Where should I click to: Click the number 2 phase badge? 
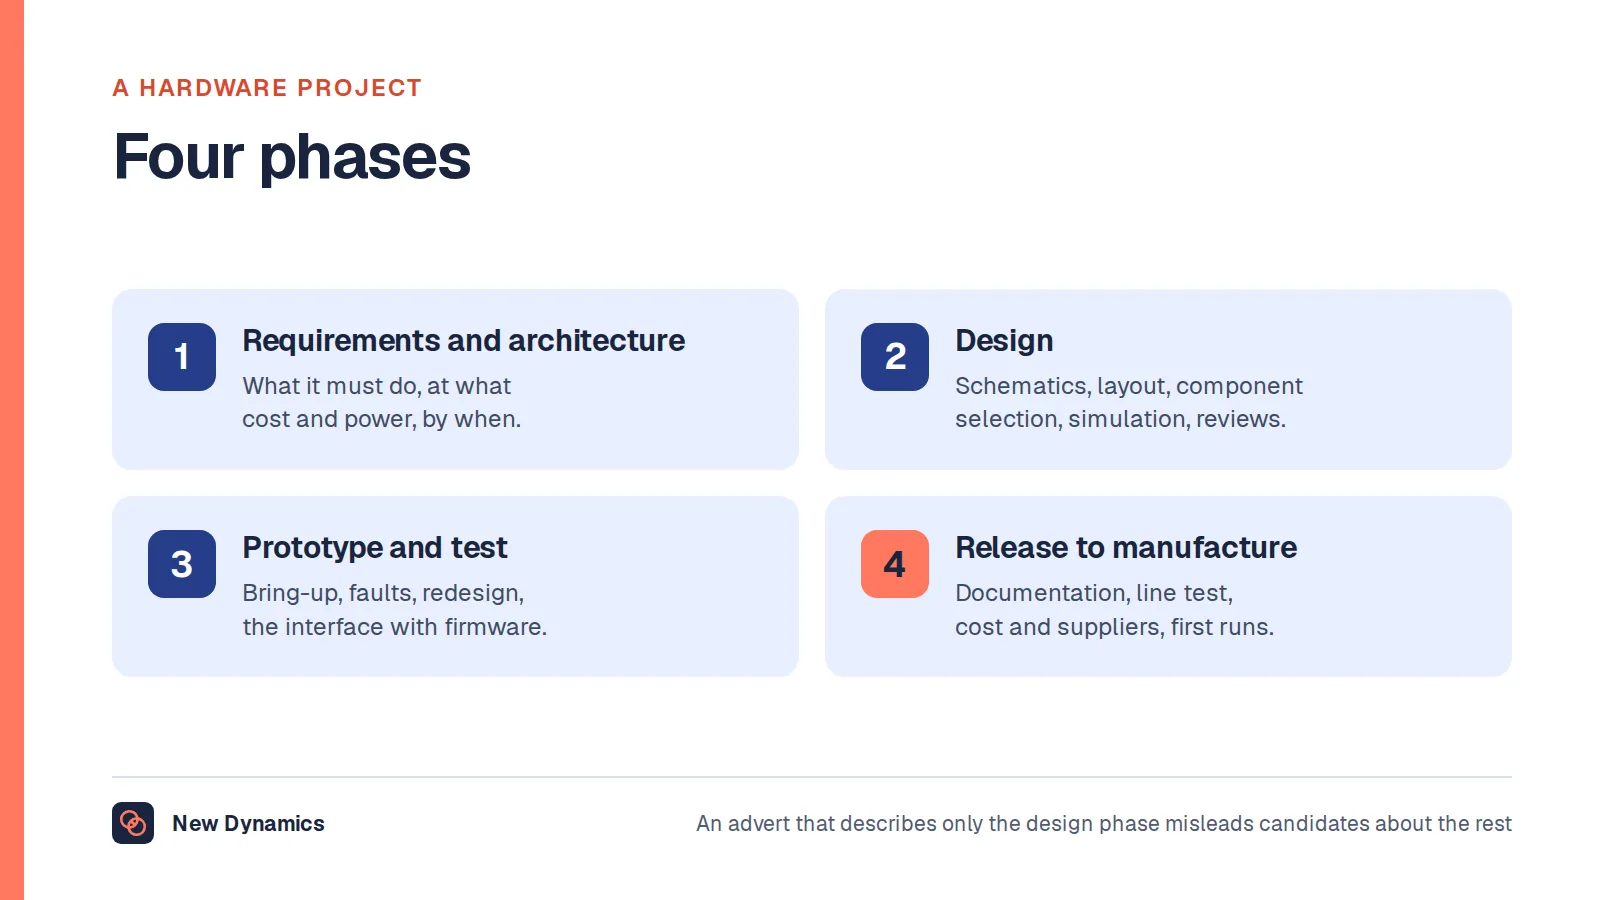click(x=895, y=357)
